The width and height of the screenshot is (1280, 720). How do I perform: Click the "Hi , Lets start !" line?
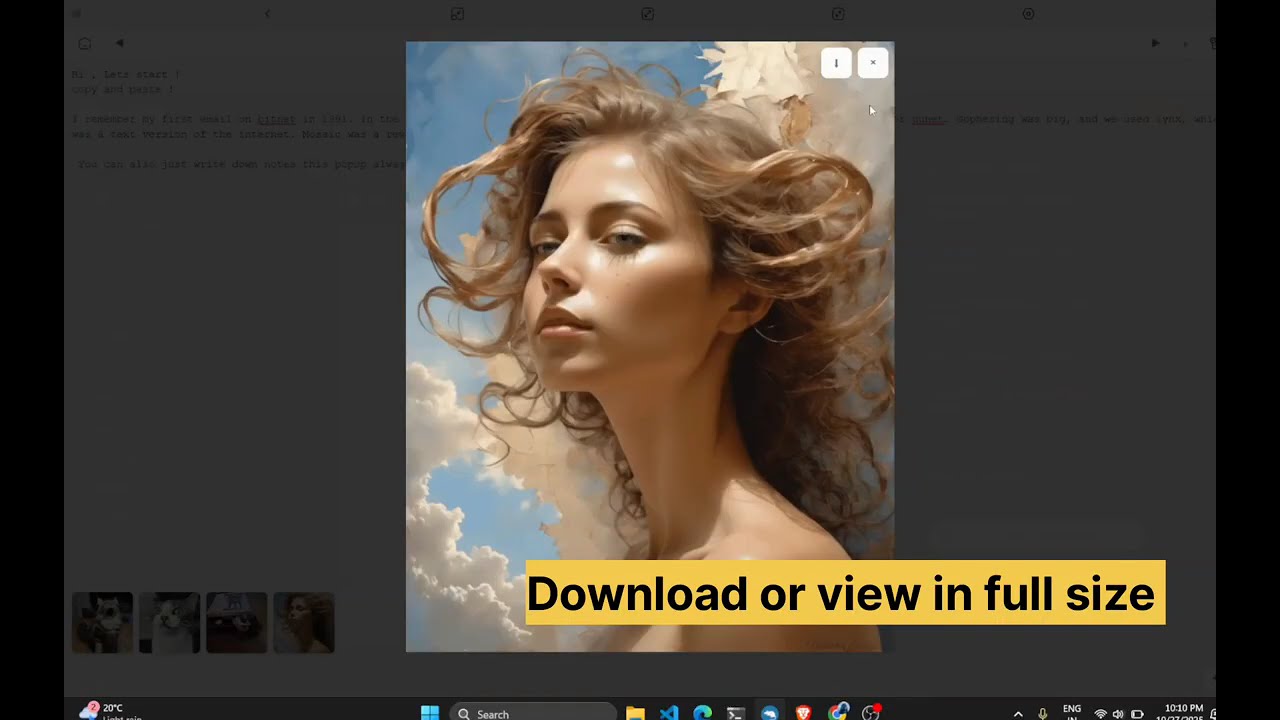126,74
